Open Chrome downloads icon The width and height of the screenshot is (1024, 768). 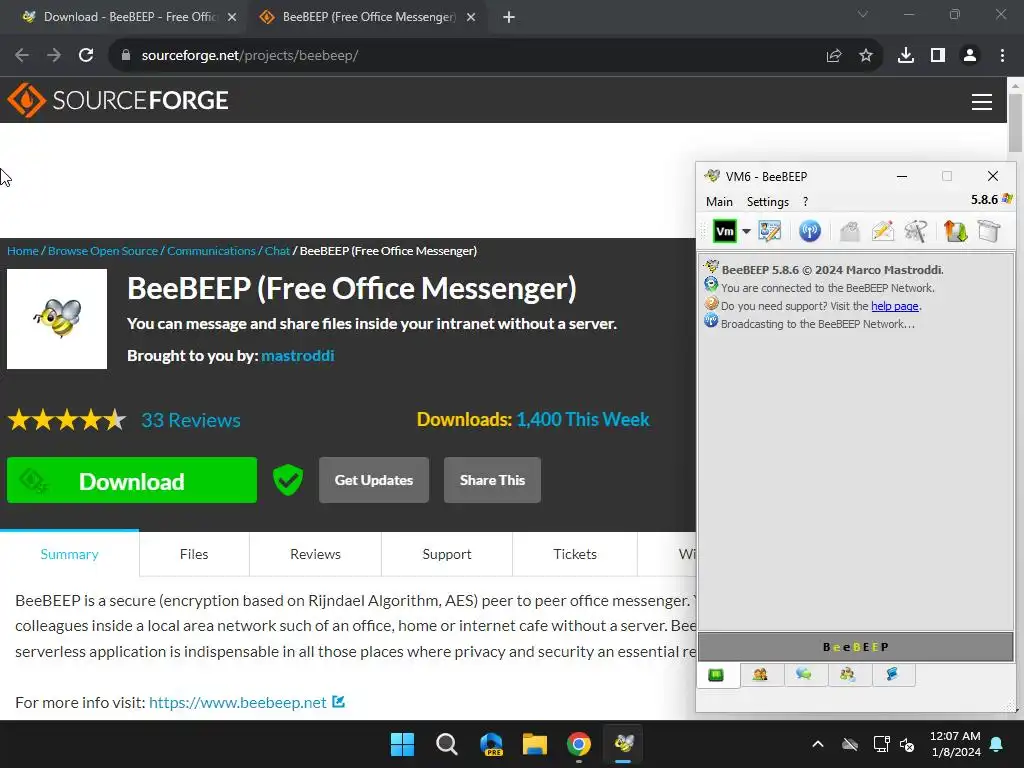click(906, 56)
